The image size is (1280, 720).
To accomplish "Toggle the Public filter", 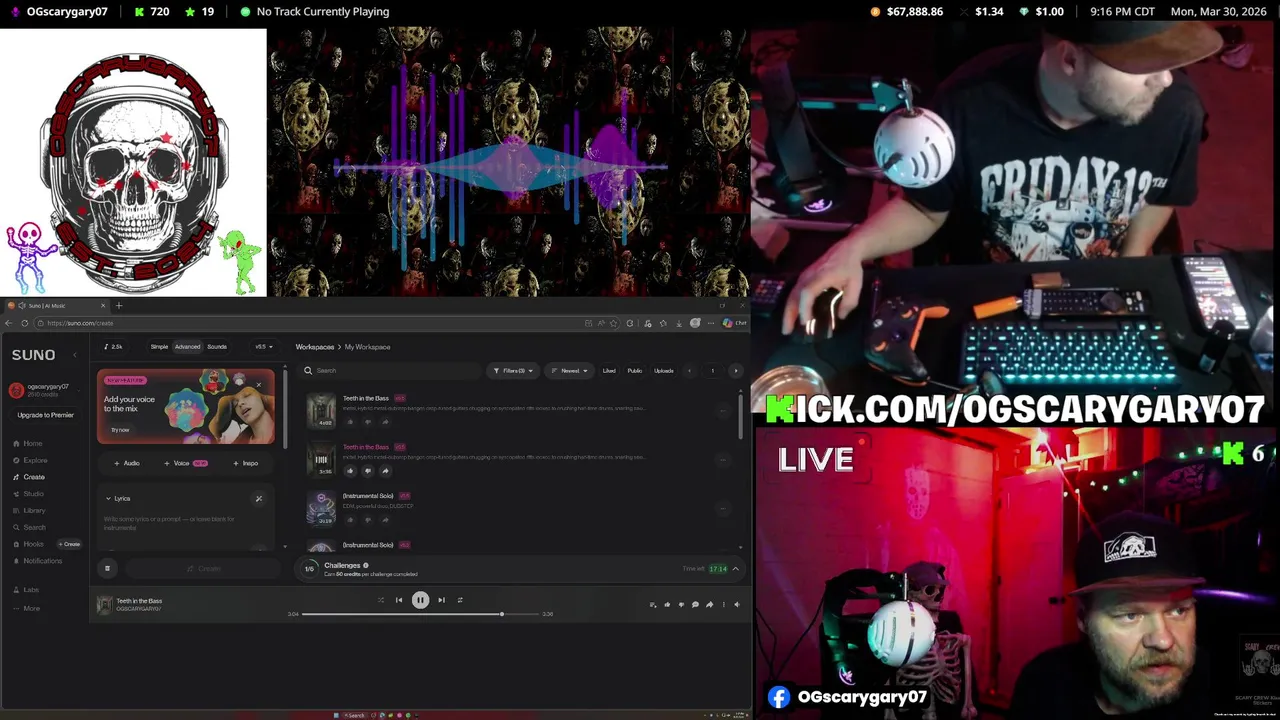I will pyautogui.click(x=635, y=371).
